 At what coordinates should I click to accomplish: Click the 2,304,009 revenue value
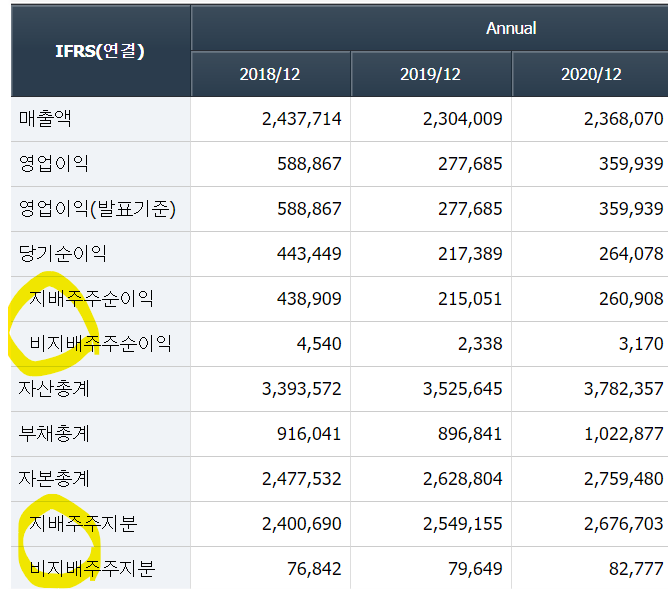pos(463,119)
